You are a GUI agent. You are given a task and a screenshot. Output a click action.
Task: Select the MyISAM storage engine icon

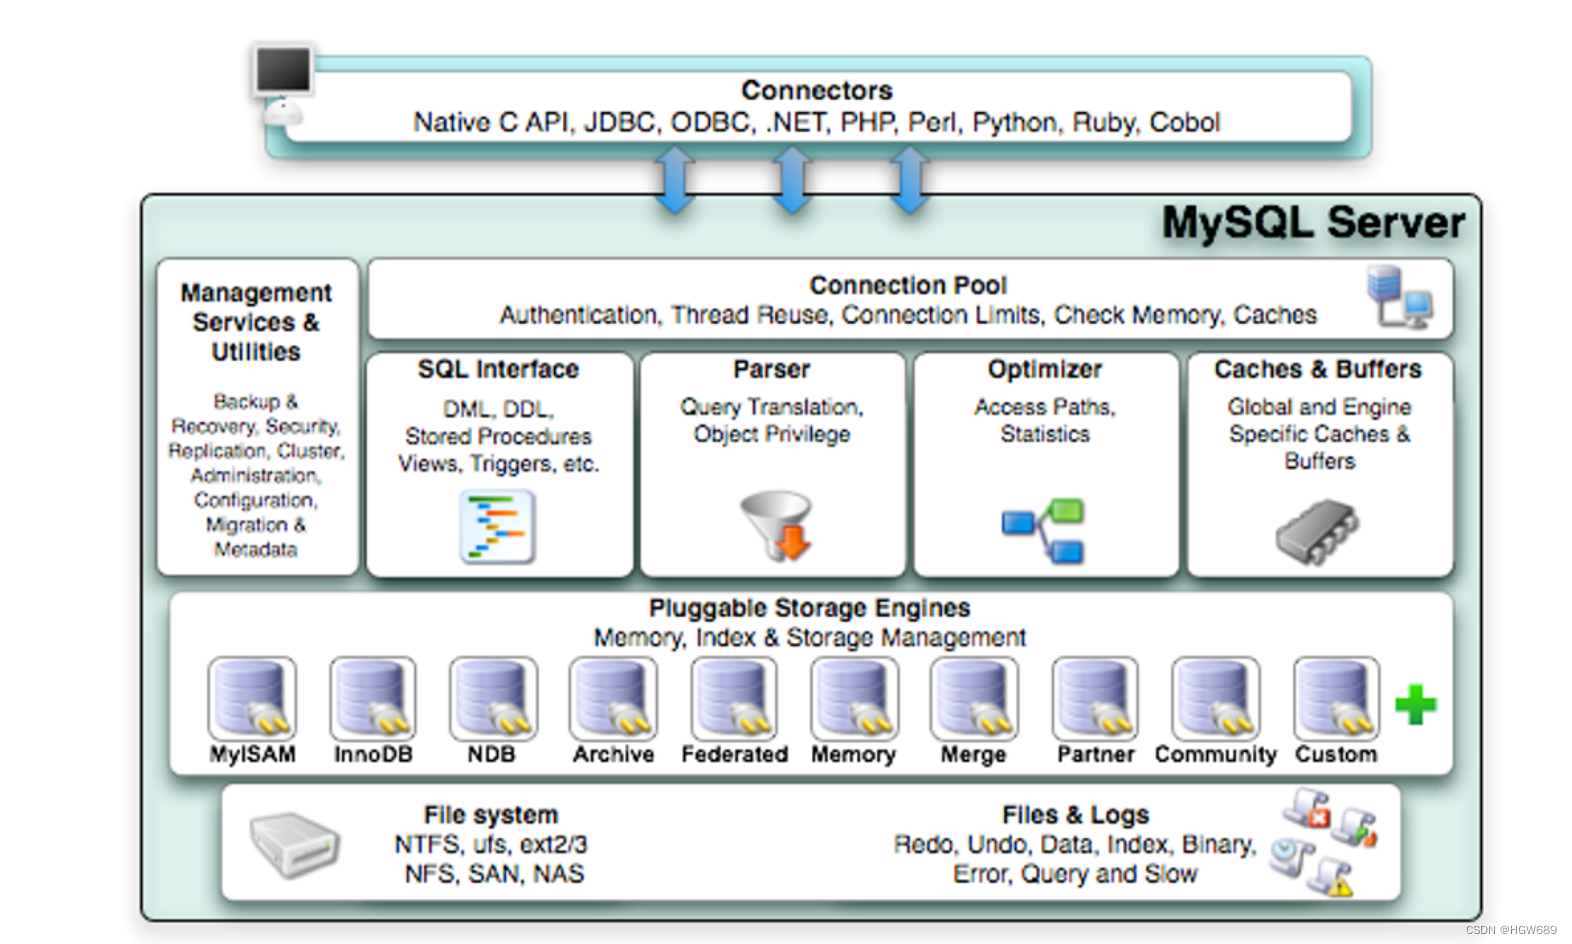click(252, 698)
